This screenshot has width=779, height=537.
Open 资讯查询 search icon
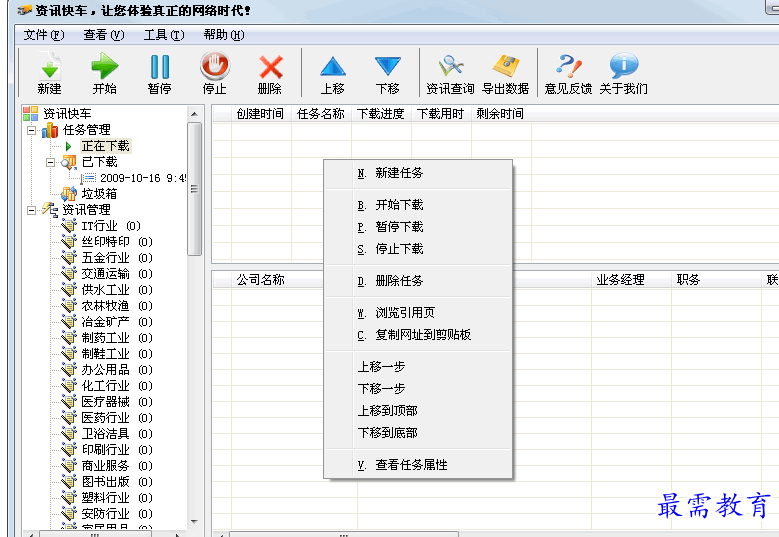pyautogui.click(x=451, y=66)
